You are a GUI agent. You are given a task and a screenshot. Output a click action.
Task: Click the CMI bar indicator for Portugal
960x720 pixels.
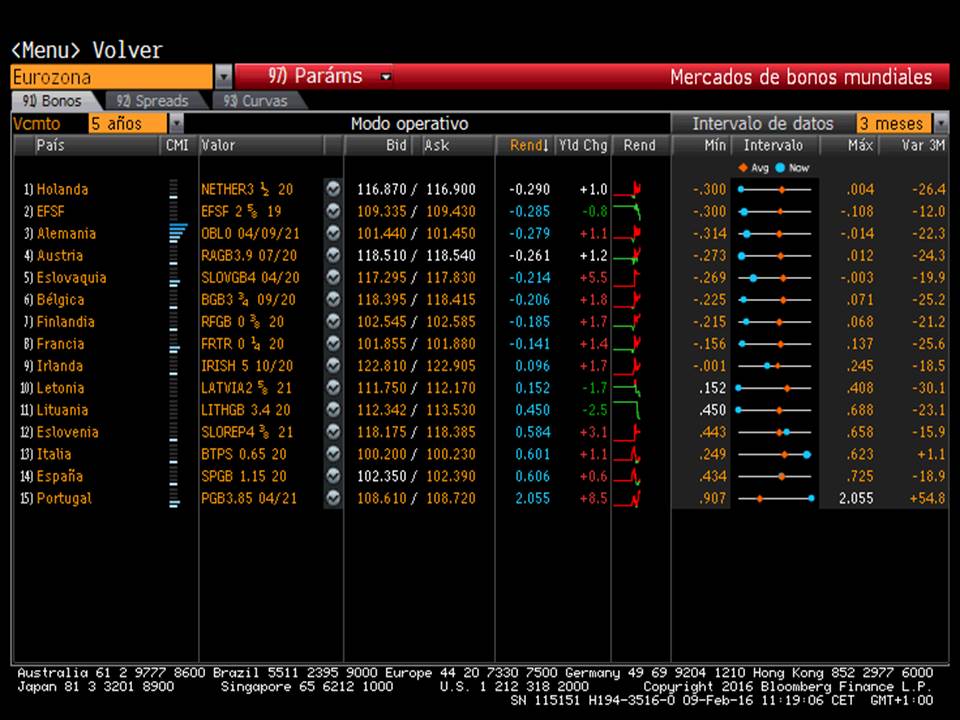[x=174, y=498]
